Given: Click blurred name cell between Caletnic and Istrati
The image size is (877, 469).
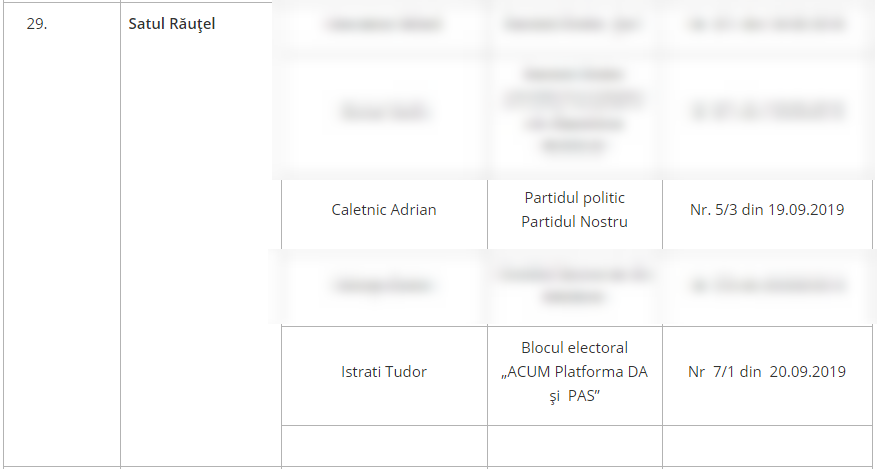Looking at the screenshot, I should pyautogui.click(x=384, y=286).
